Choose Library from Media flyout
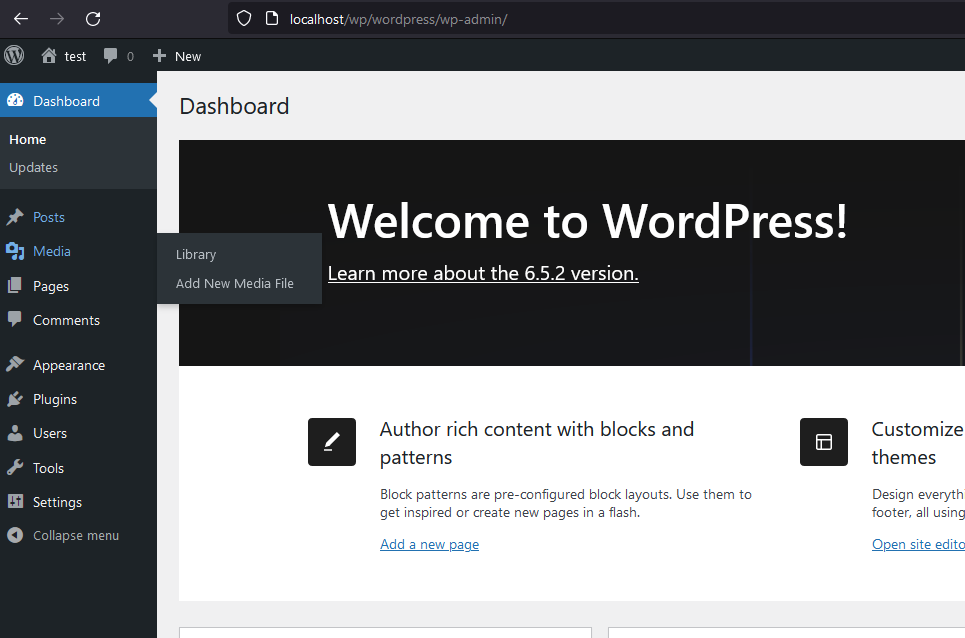This screenshot has width=965, height=638. (x=196, y=255)
